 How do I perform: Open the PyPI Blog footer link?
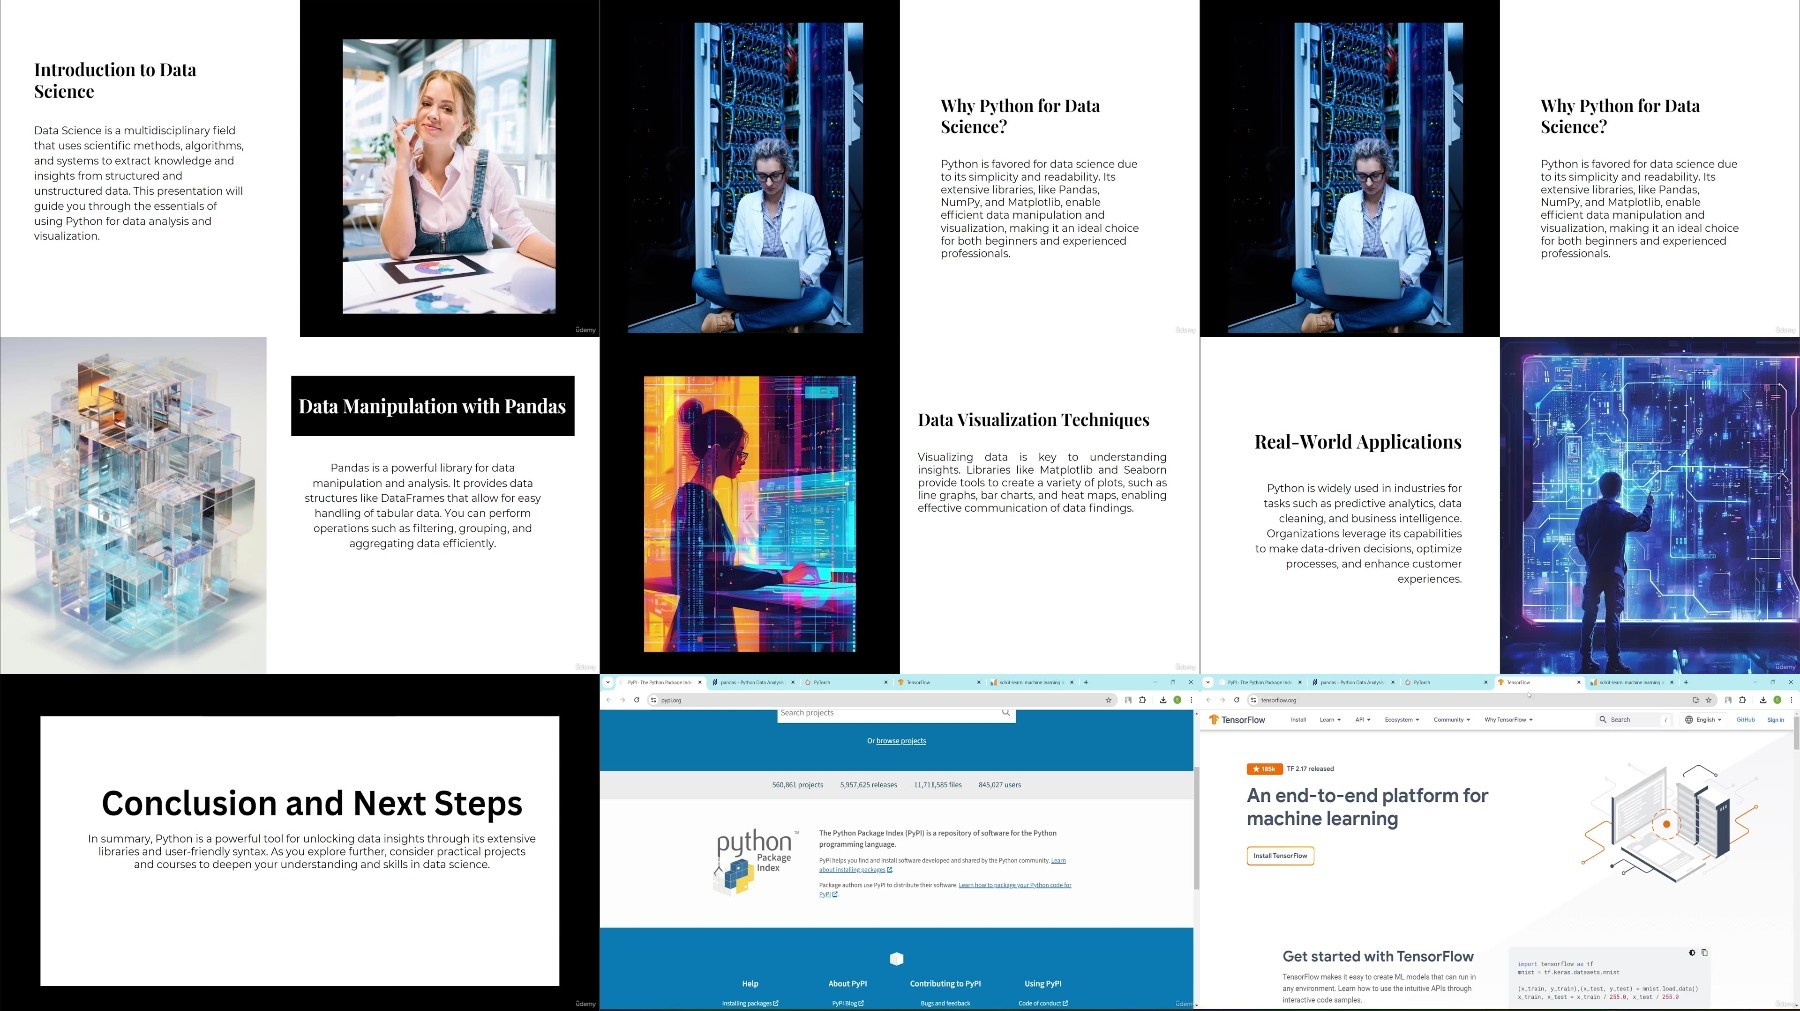pyautogui.click(x=848, y=1003)
